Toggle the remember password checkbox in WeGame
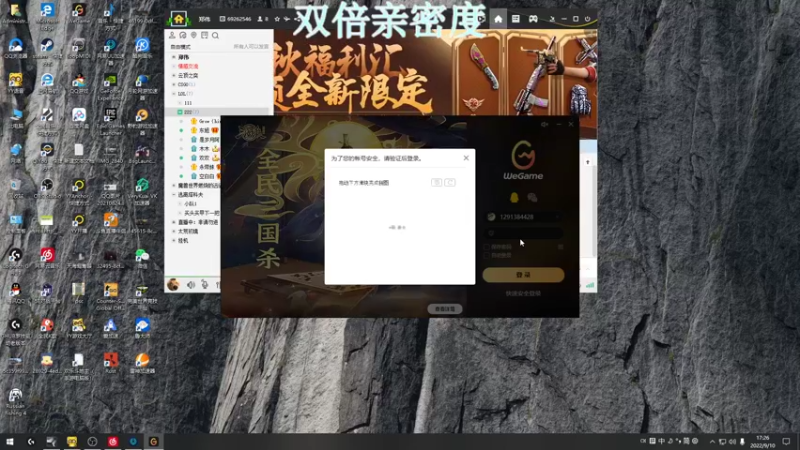The image size is (800, 450). click(x=486, y=246)
